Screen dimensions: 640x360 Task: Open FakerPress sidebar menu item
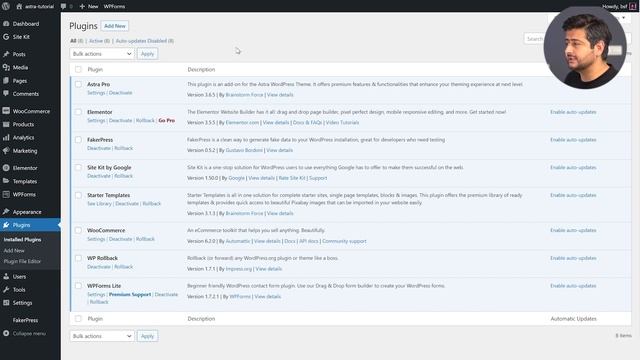[x=25, y=320]
